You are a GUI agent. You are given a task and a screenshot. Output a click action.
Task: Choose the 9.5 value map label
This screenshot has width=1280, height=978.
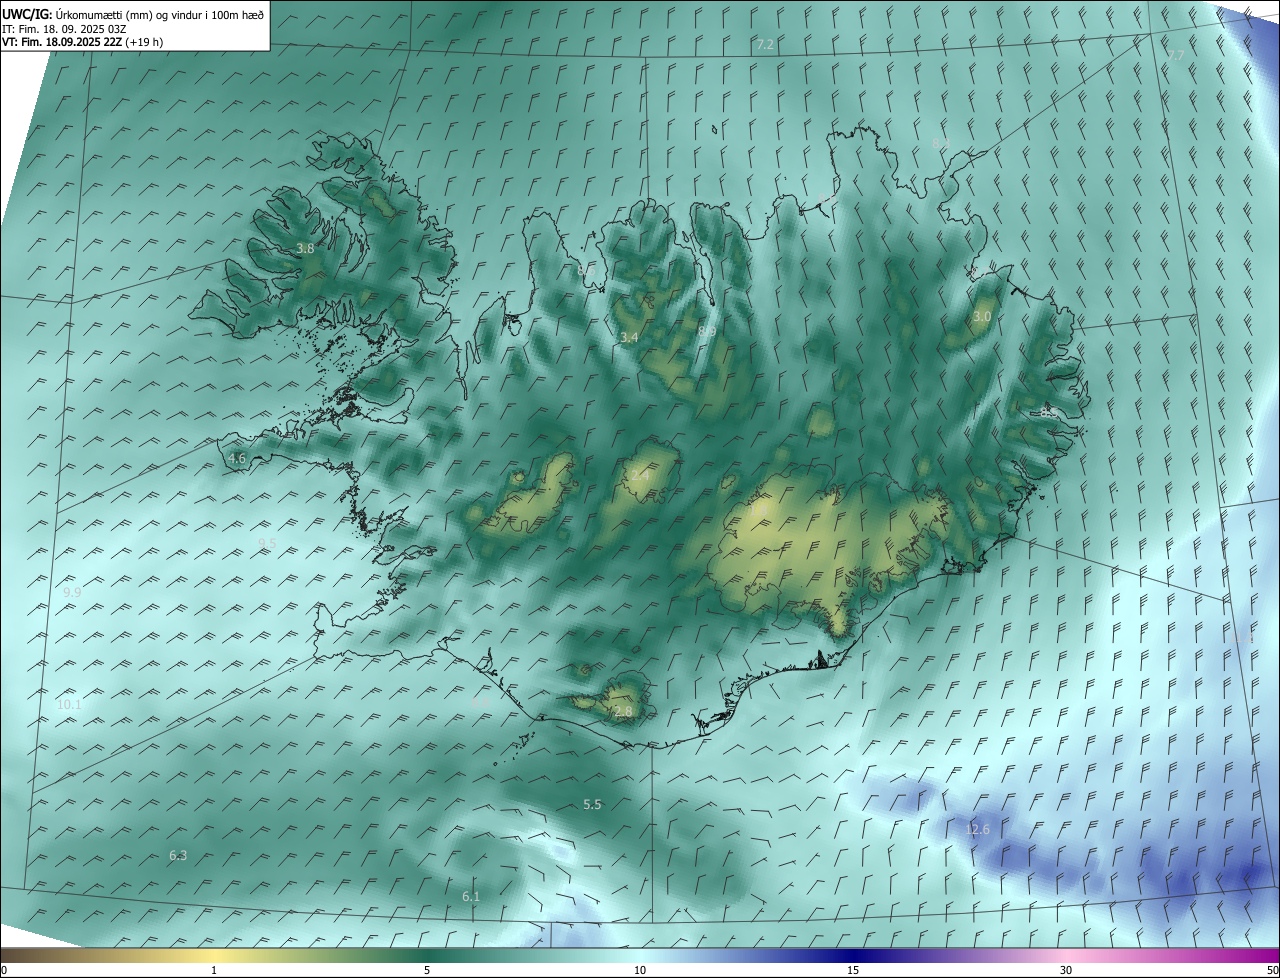(267, 543)
